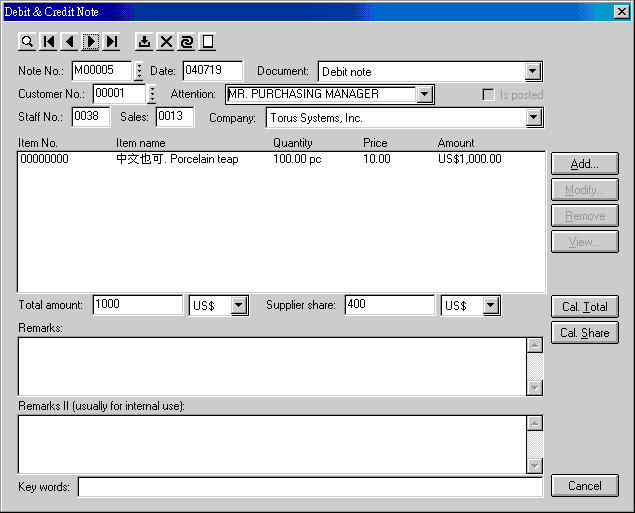Click the Modify... button
The image size is (635, 513).
point(584,189)
